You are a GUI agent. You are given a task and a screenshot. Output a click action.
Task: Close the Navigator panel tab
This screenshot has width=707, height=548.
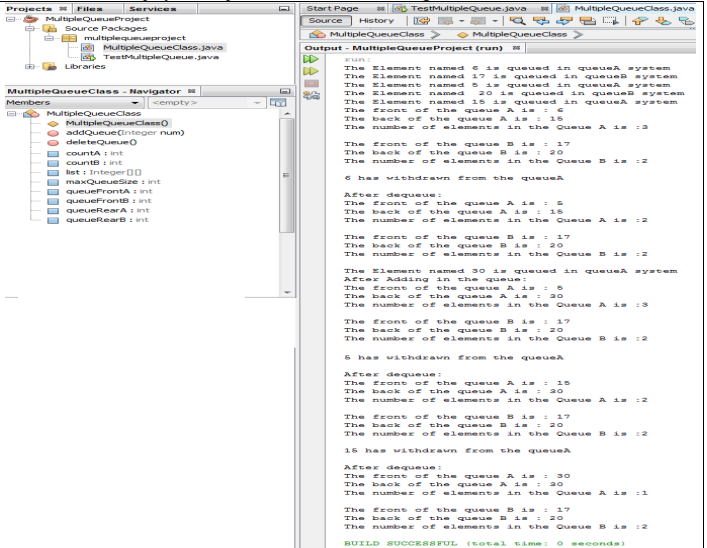point(192,91)
